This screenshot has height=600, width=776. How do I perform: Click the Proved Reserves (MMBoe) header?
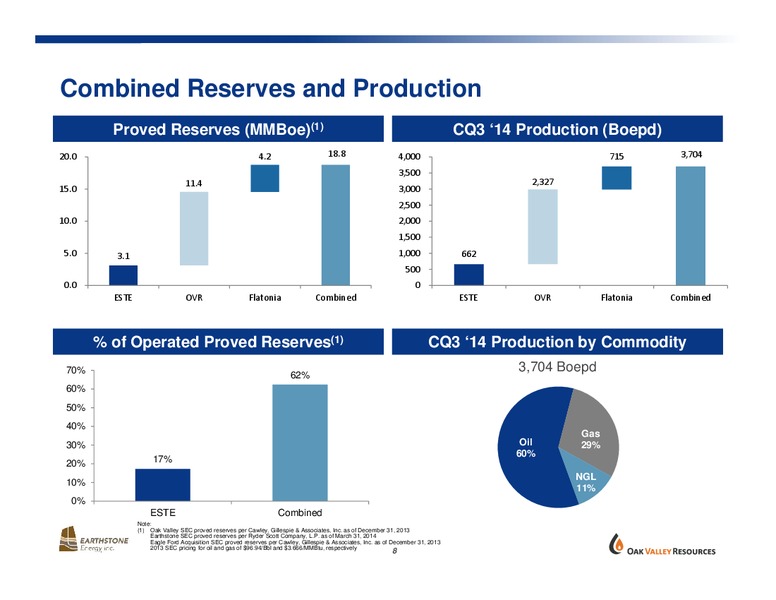click(218, 129)
